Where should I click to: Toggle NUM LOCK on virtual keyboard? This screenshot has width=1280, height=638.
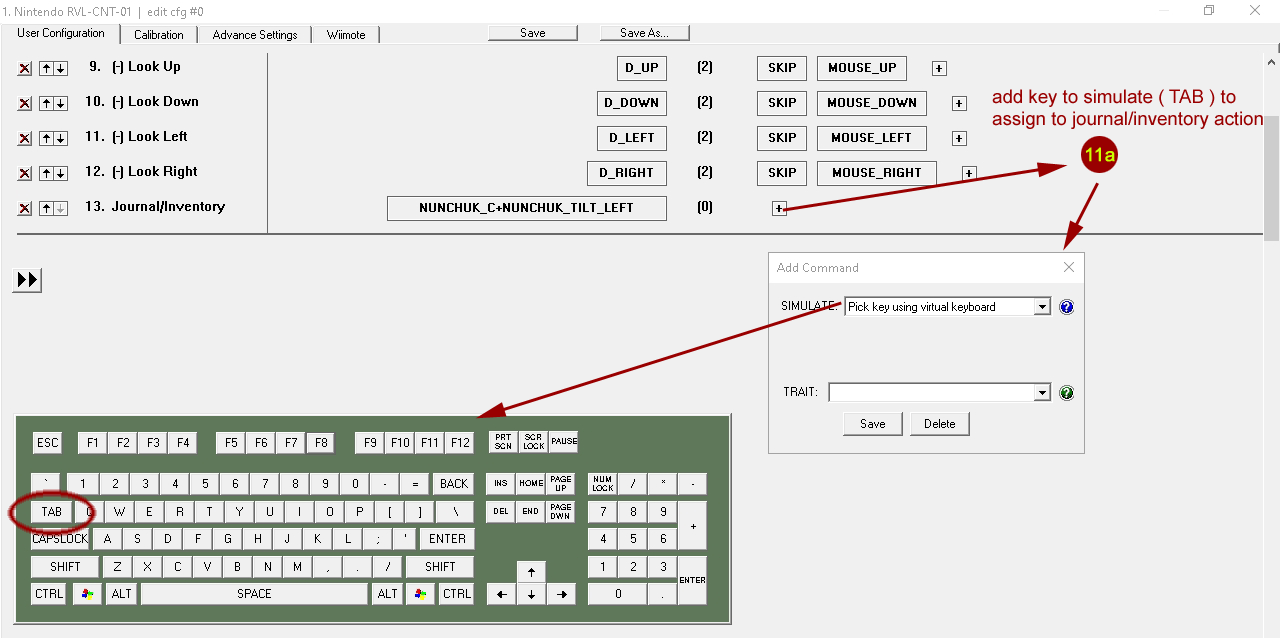point(602,484)
